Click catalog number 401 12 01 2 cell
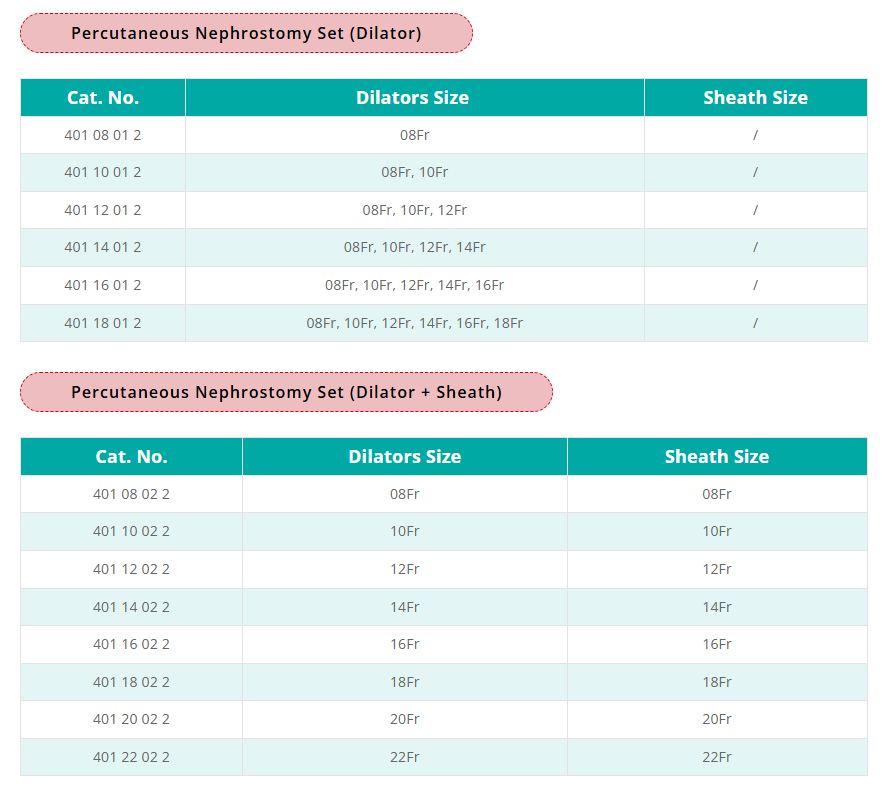The width and height of the screenshot is (889, 794). [x=103, y=210]
